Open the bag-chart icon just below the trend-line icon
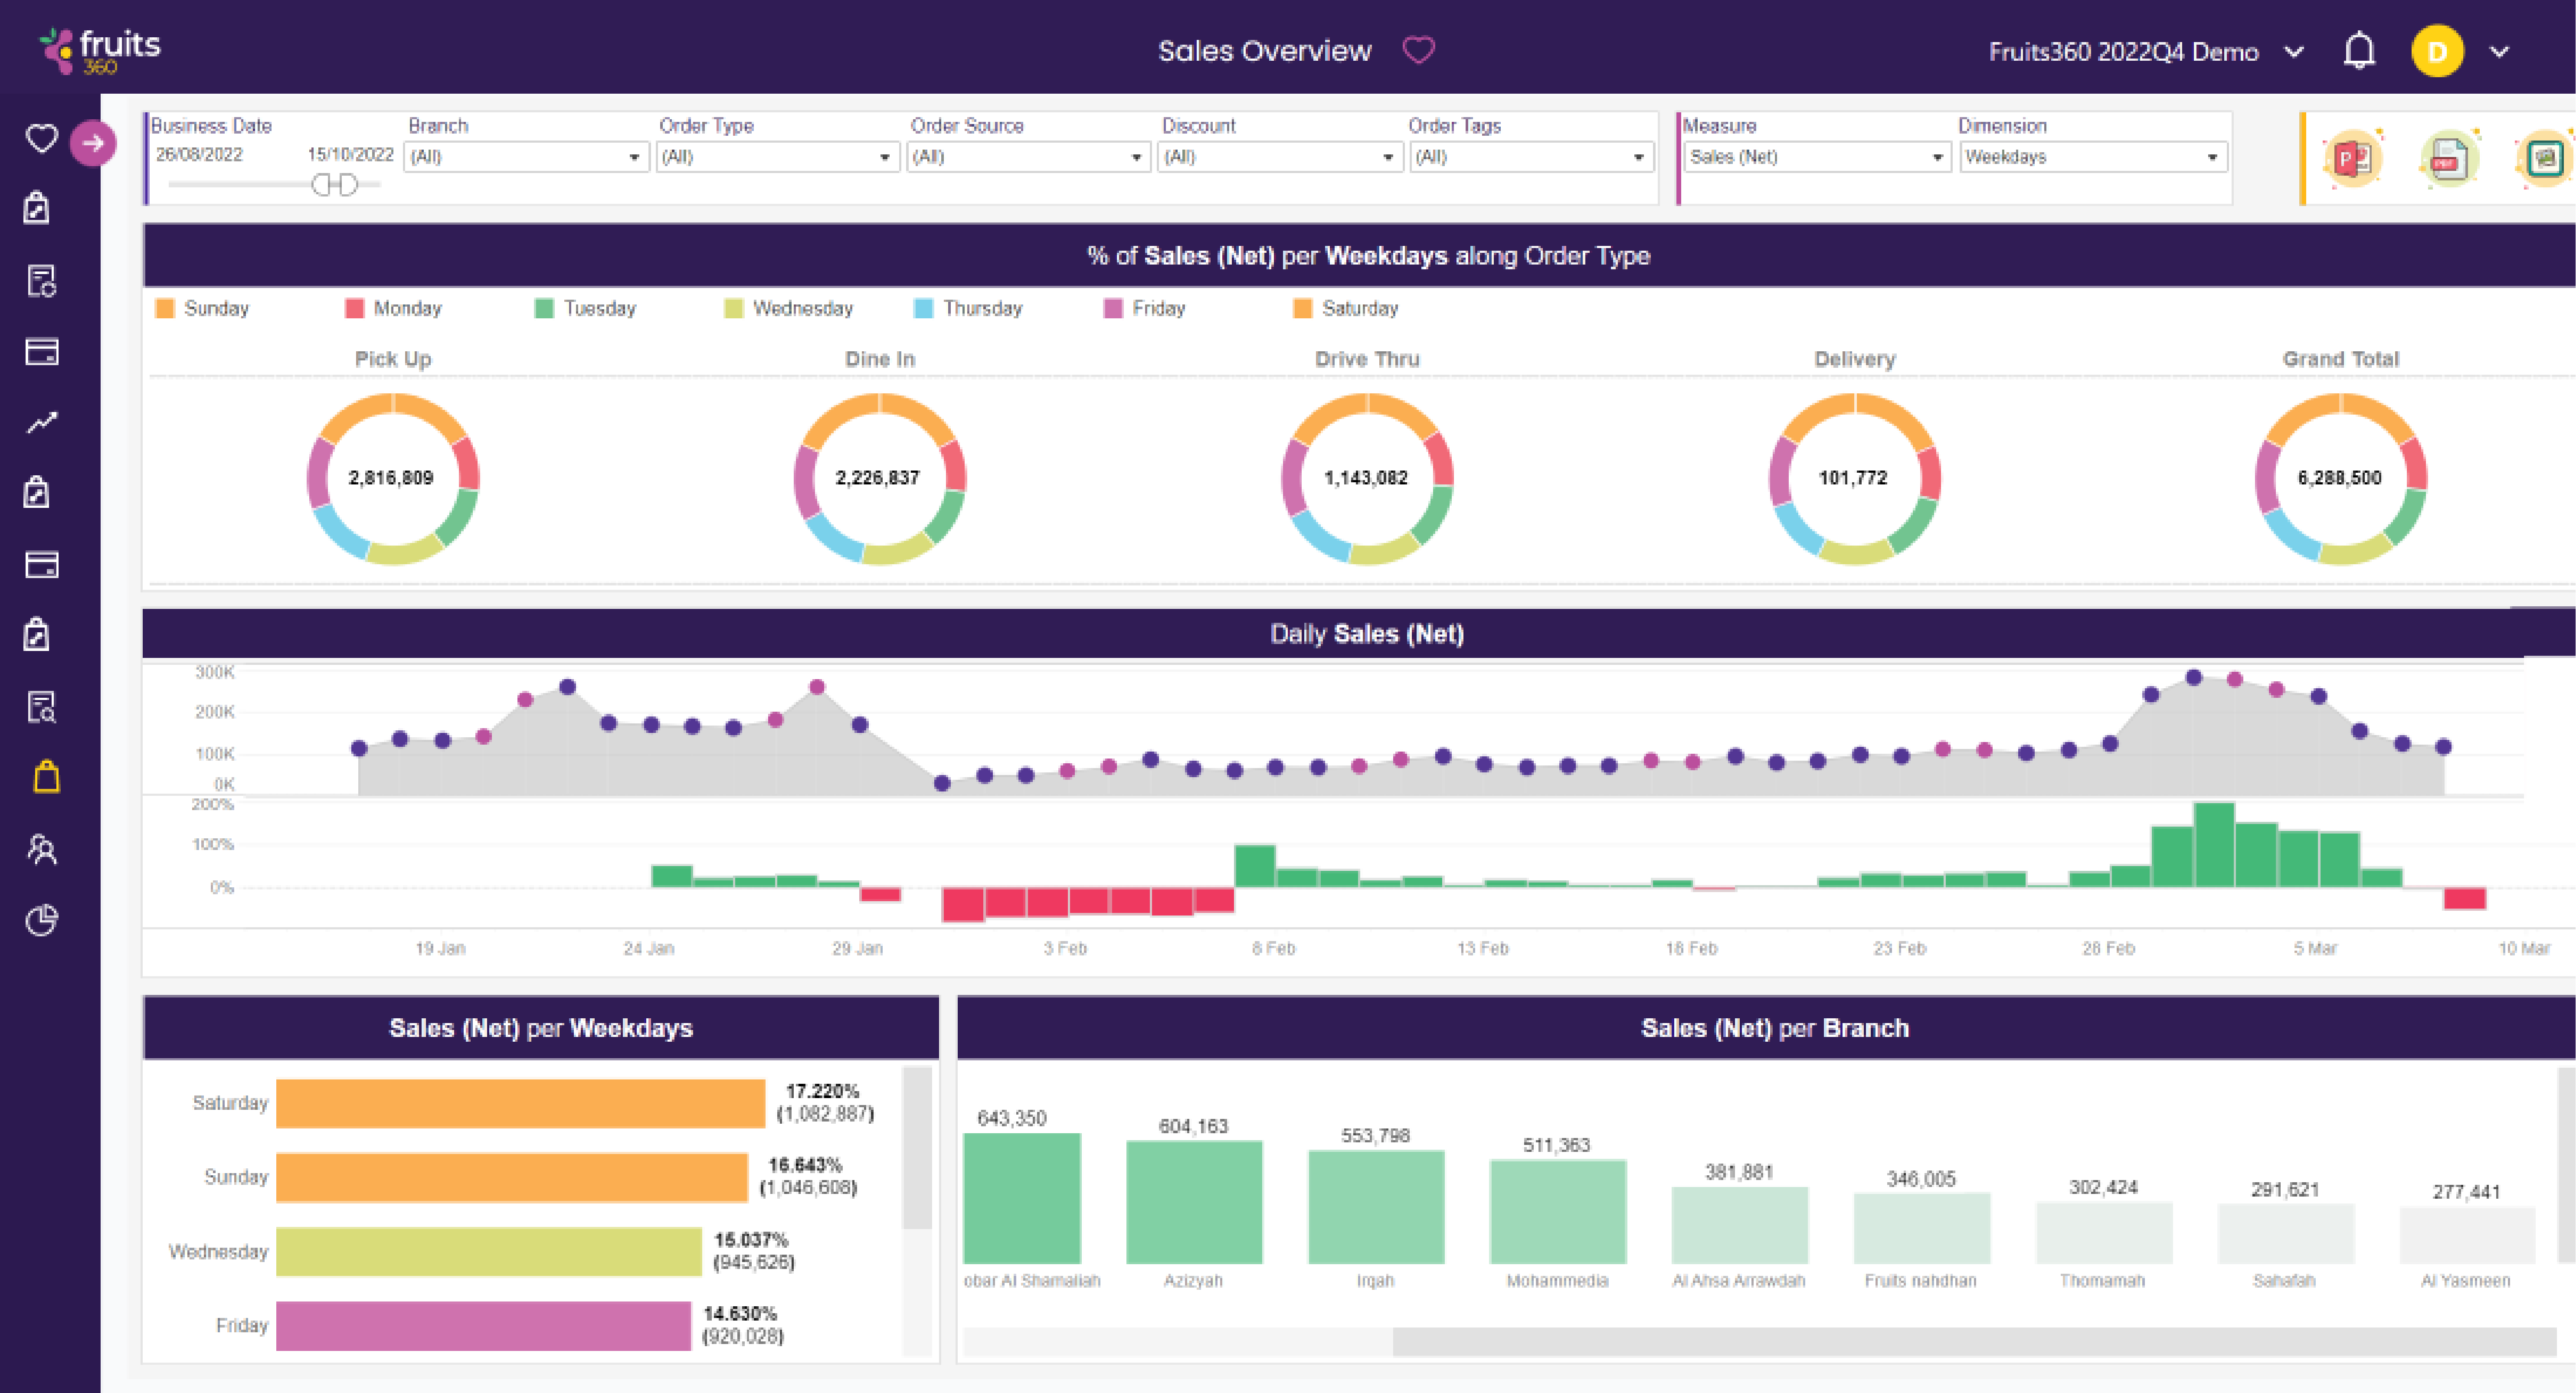 37,492
